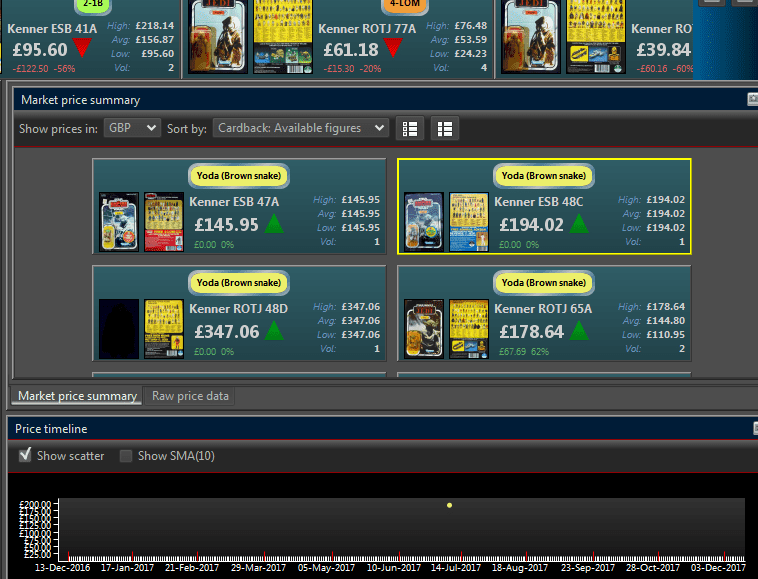Click the red down arrow on ROTJ 77A
Screen dimensions: 758x579
tap(393, 48)
